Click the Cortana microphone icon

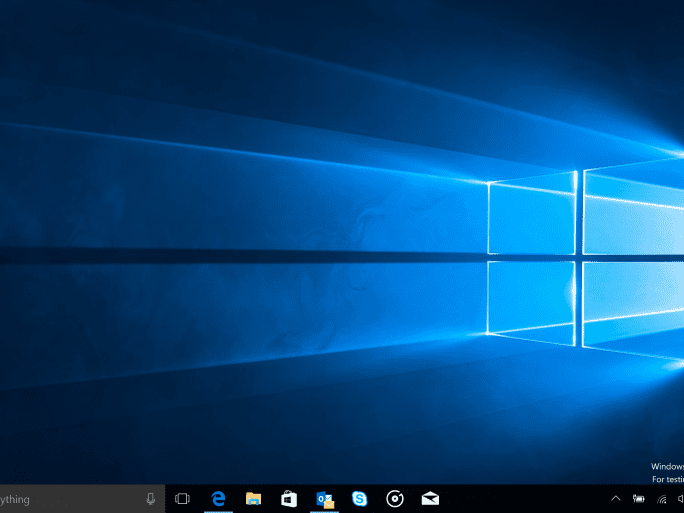[151, 498]
